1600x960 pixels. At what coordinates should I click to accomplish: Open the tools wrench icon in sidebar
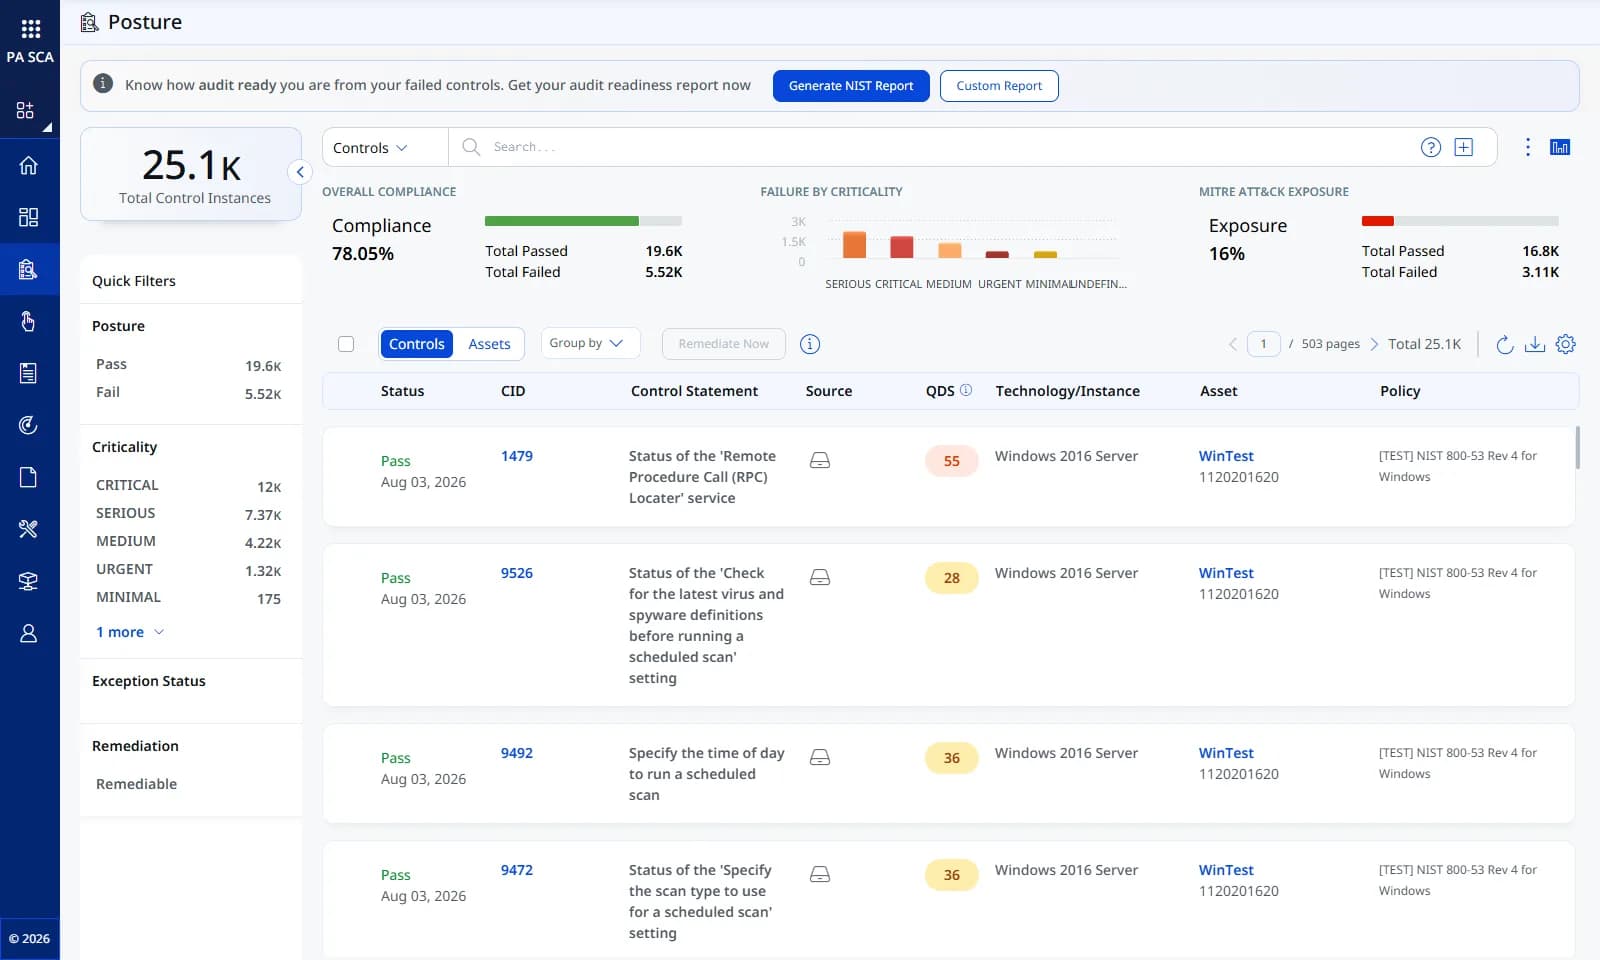(29, 529)
